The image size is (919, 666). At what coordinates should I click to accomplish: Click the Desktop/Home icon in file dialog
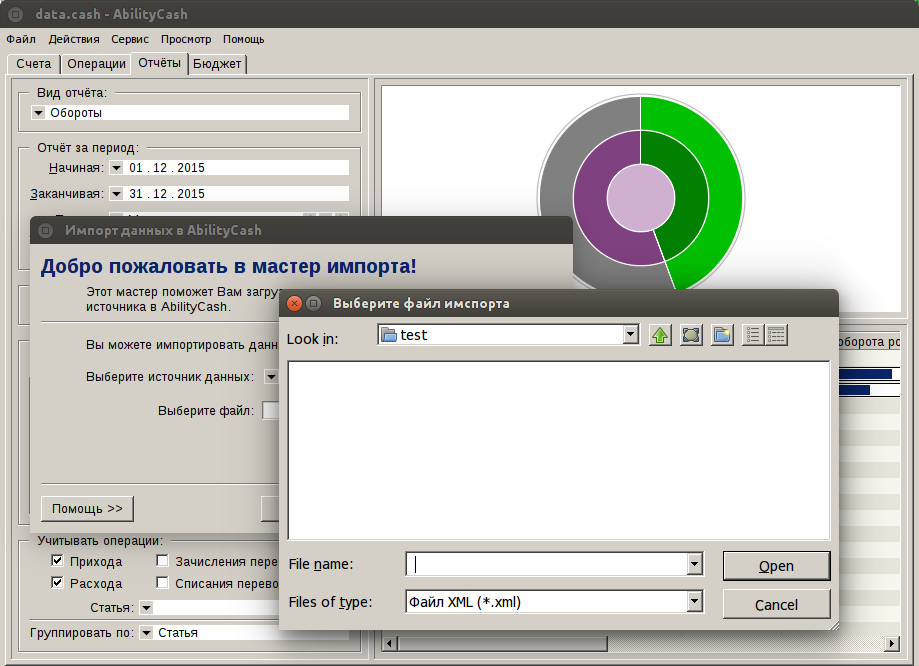tap(691, 335)
